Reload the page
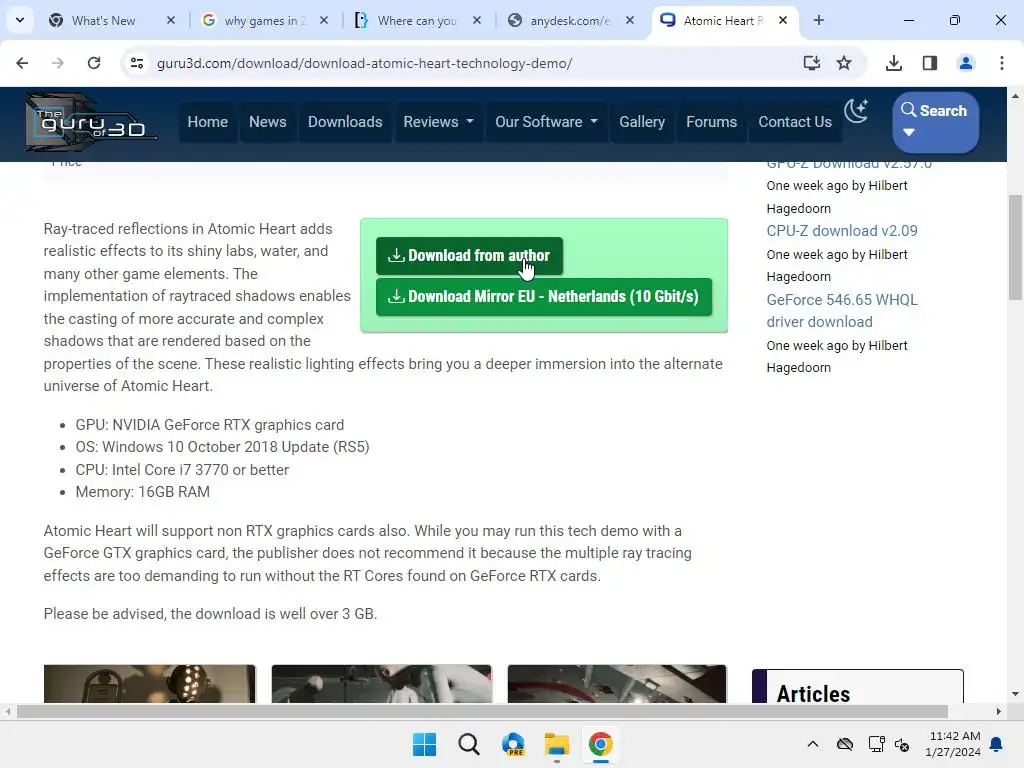Viewport: 1024px width, 768px height. pyautogui.click(x=94, y=63)
